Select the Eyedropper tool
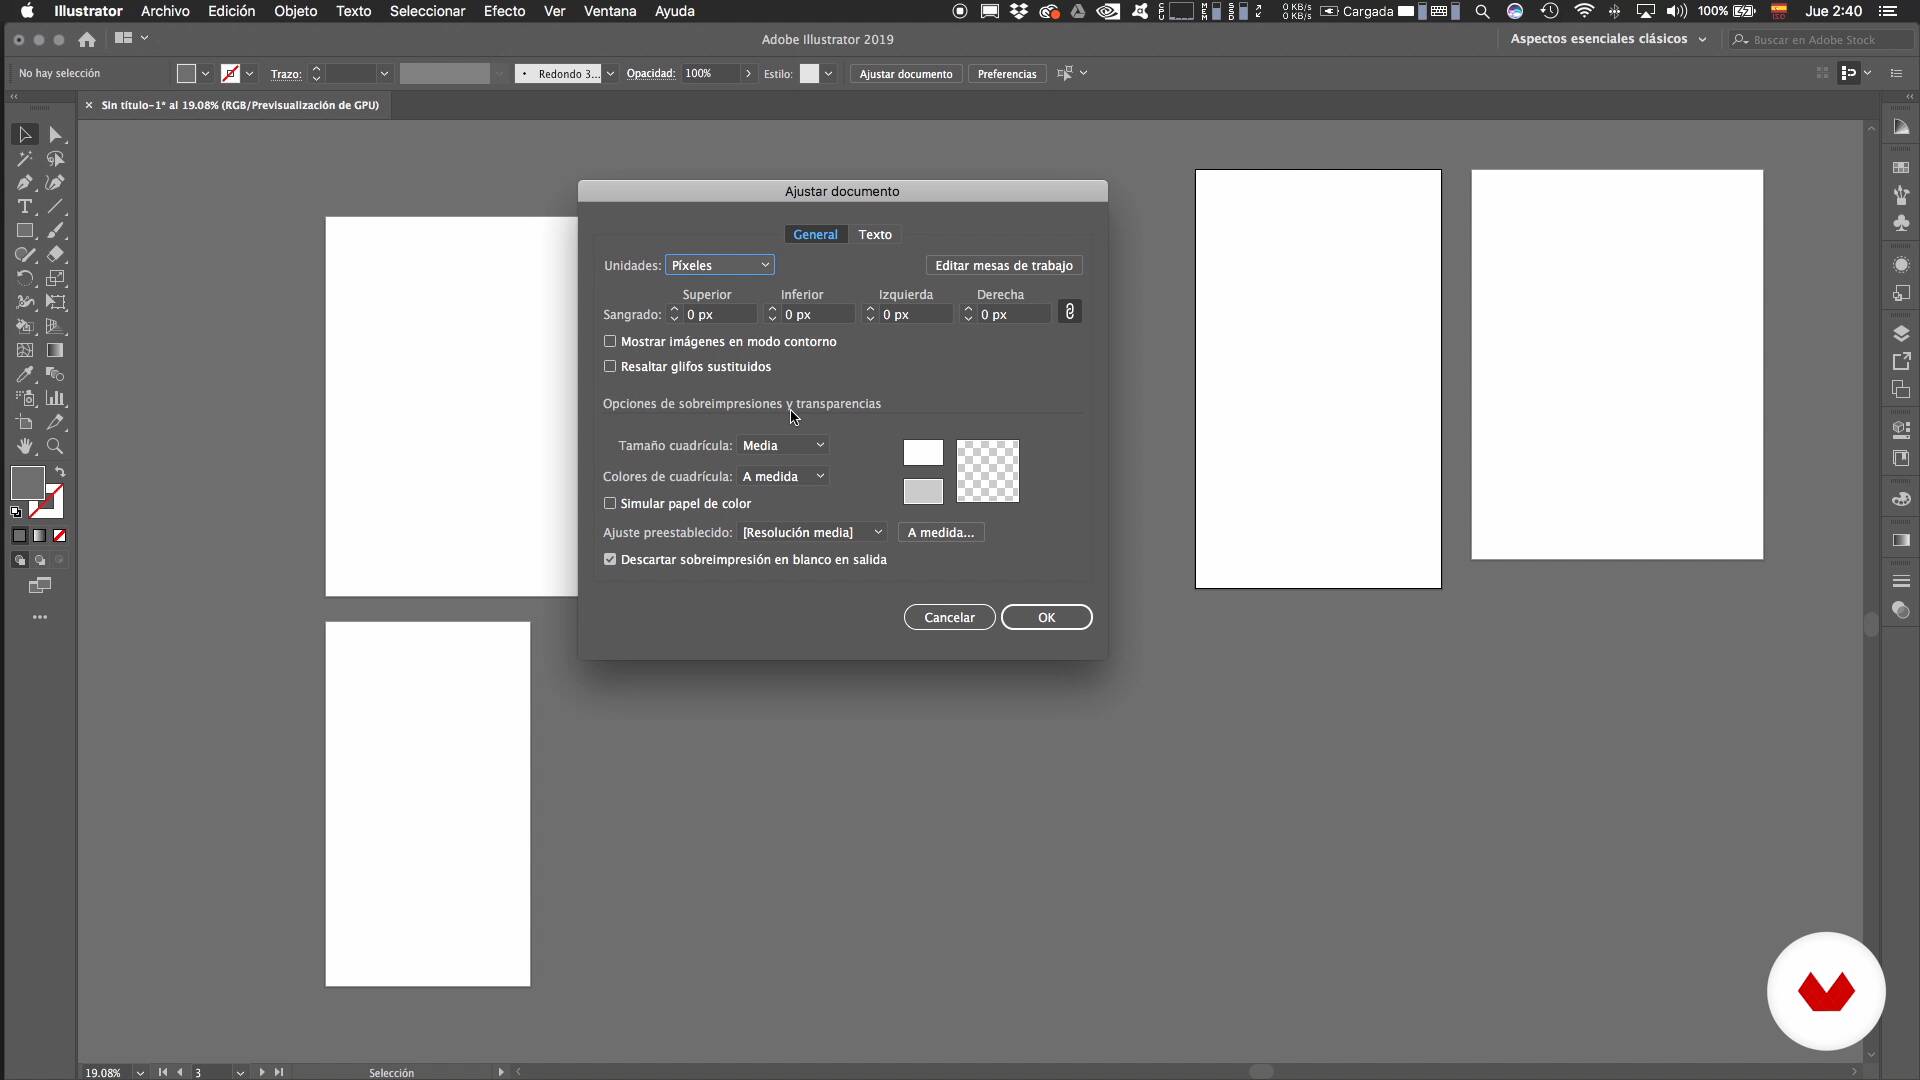Screen dimensions: 1920x1080 point(24,375)
